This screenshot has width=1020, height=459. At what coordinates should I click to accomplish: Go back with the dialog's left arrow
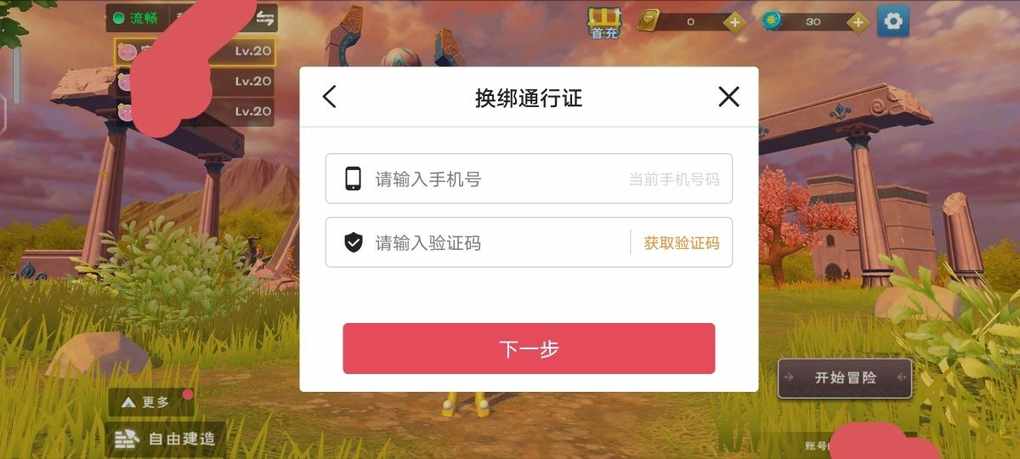click(x=329, y=97)
